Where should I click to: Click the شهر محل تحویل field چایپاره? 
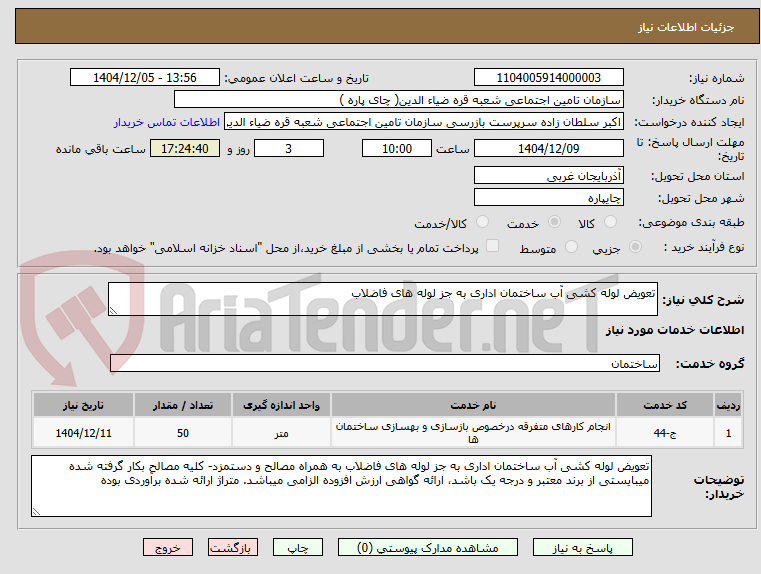click(548, 198)
